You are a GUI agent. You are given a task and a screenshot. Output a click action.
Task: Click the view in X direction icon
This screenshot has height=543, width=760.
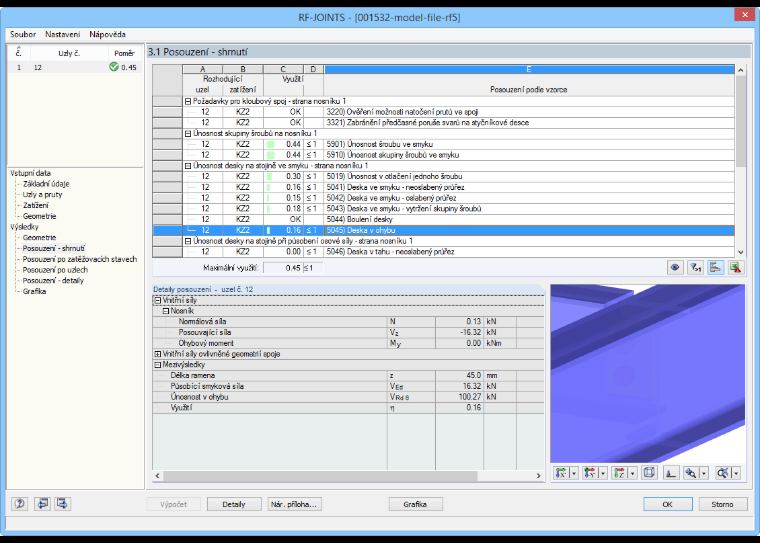(x=561, y=473)
